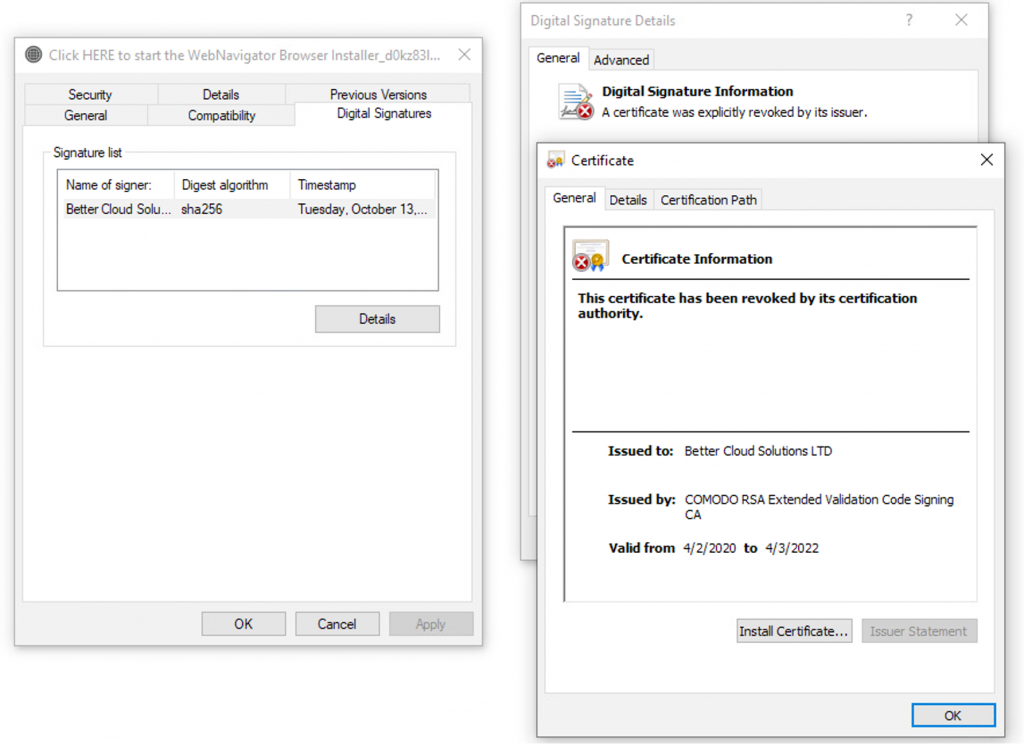
Task: Close the installer Properties dialog
Action: (464, 55)
